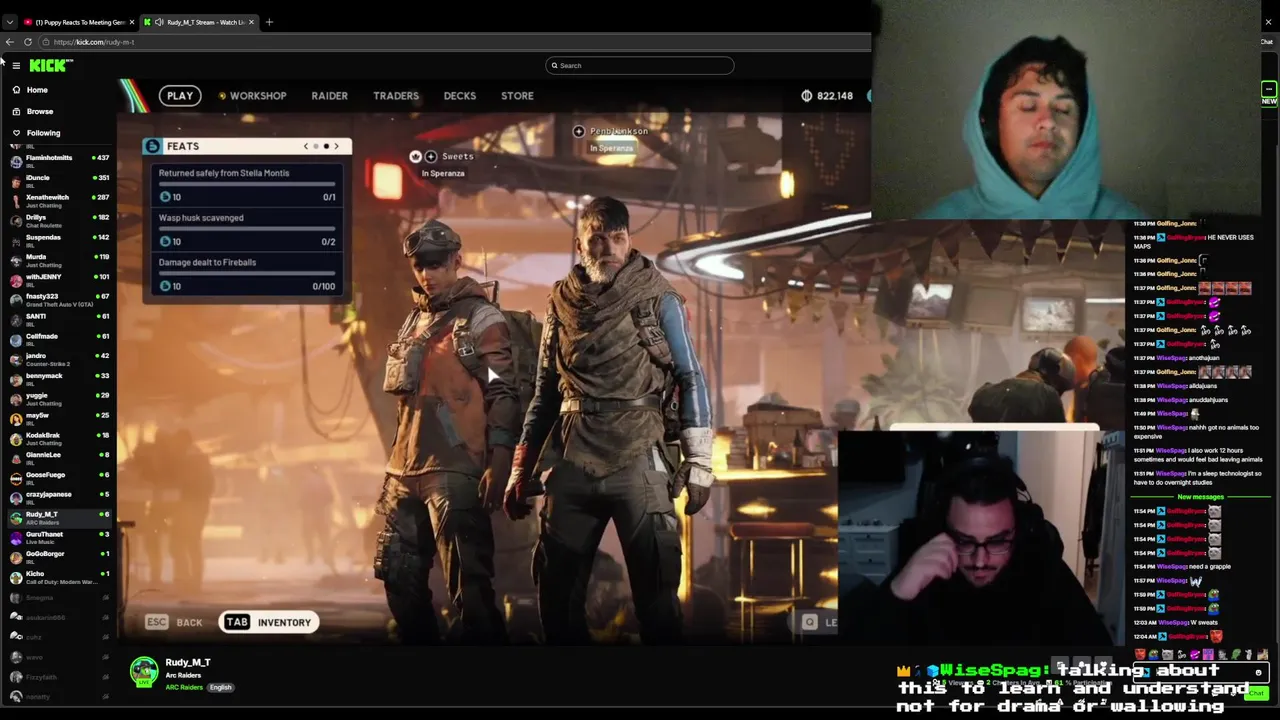Image resolution: width=1280 pixels, height=720 pixels.
Task: Click 'New messages' divider in chat
Action: click(x=1200, y=497)
